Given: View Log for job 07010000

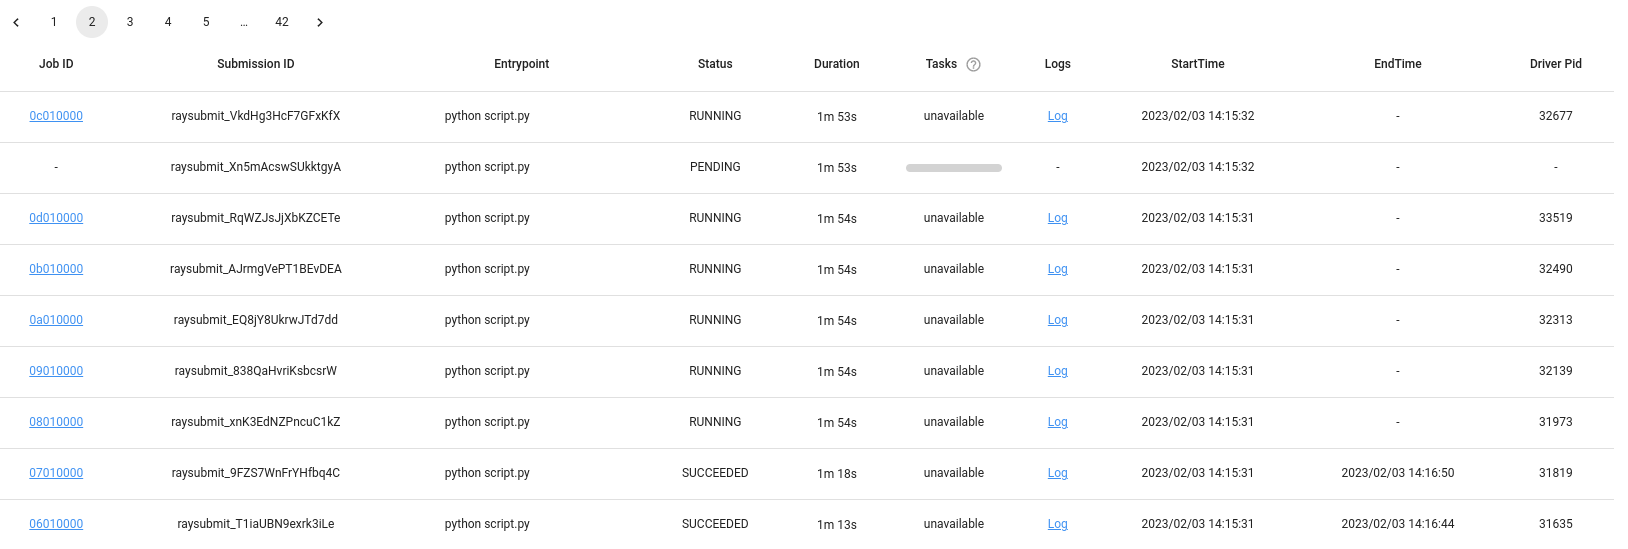Looking at the screenshot, I should tap(1058, 473).
